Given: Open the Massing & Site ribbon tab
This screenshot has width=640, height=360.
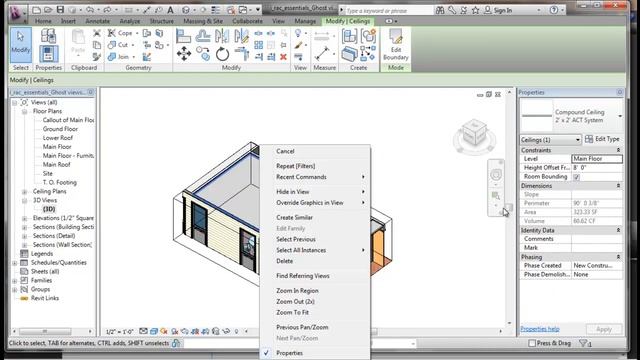Looking at the screenshot, I should coord(203,21).
